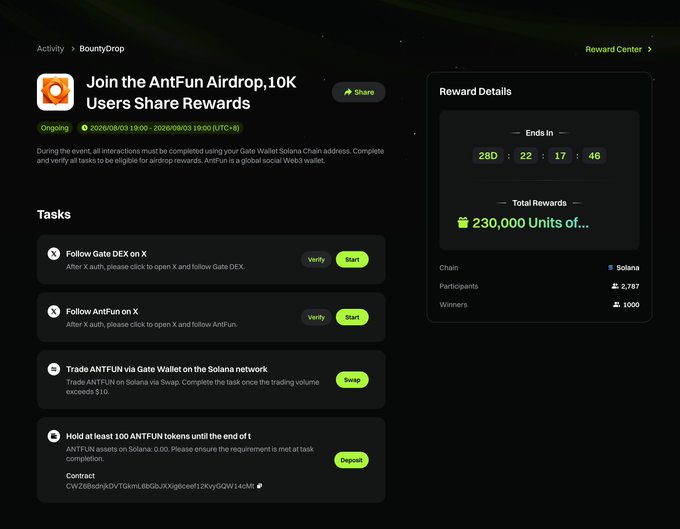Screen dimensions: 680x529
Task: Click Swap for the Trade ANTFUN task
Action: point(352,380)
